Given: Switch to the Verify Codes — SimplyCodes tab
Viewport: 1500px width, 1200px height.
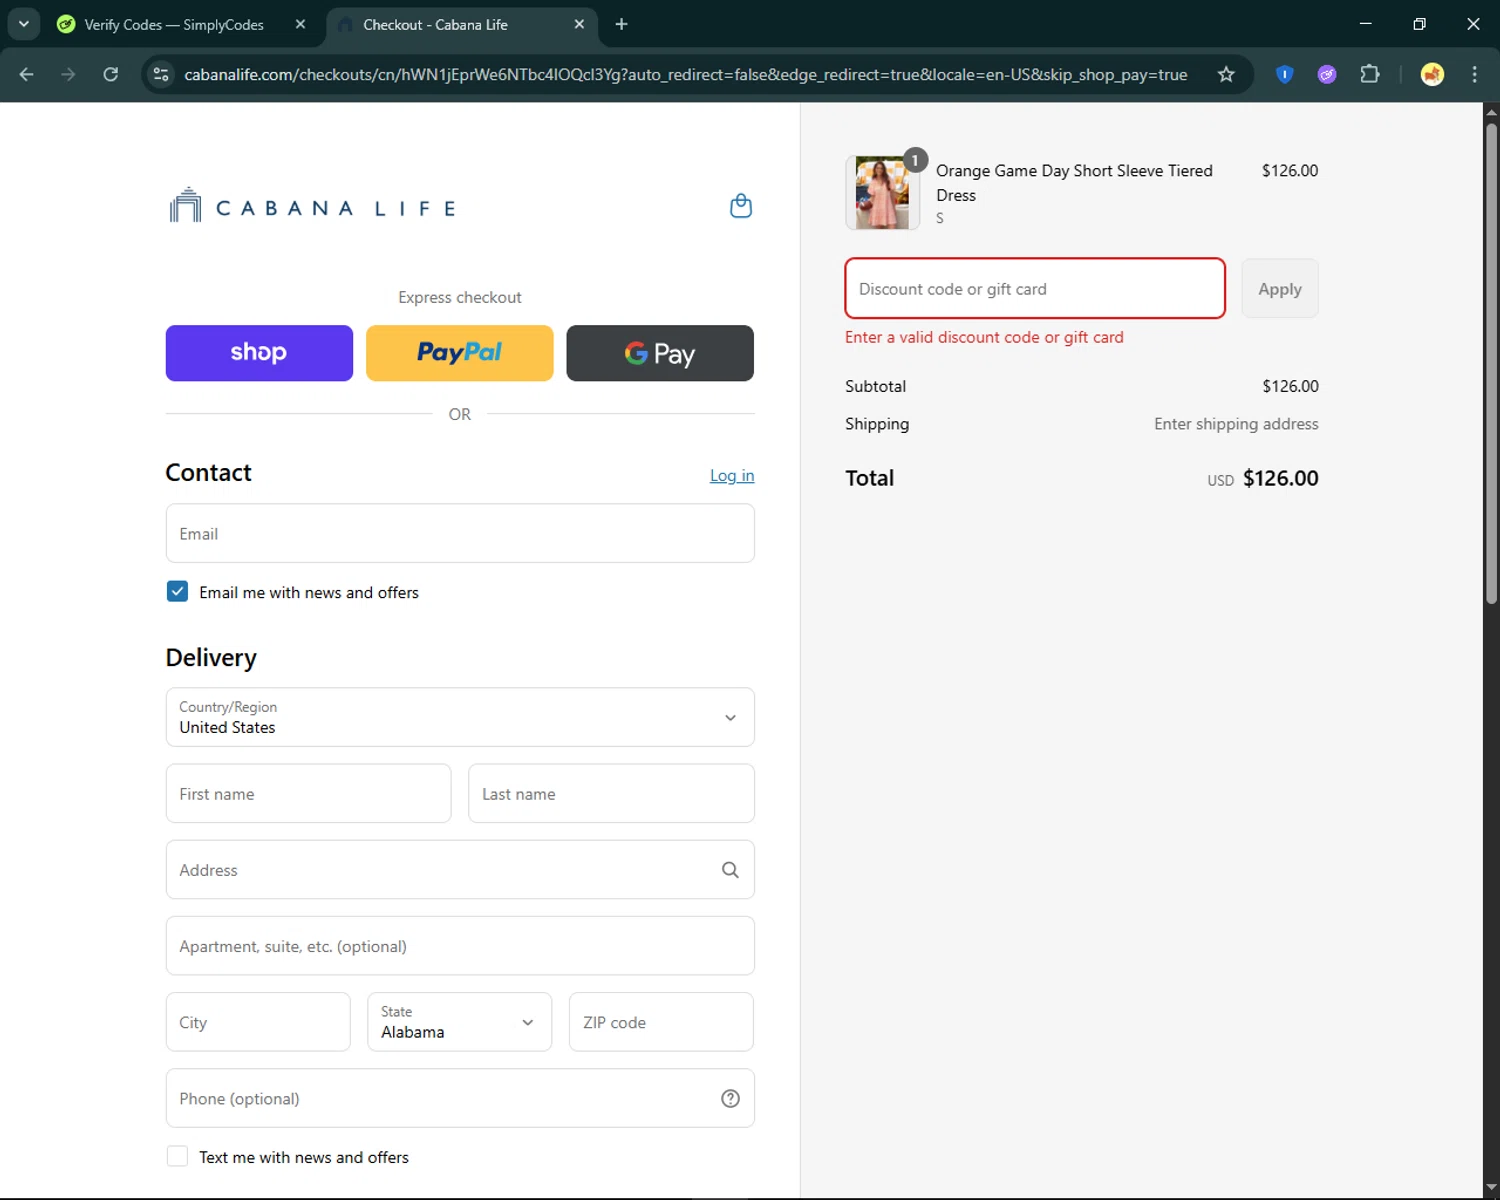Looking at the screenshot, I should 174,24.
